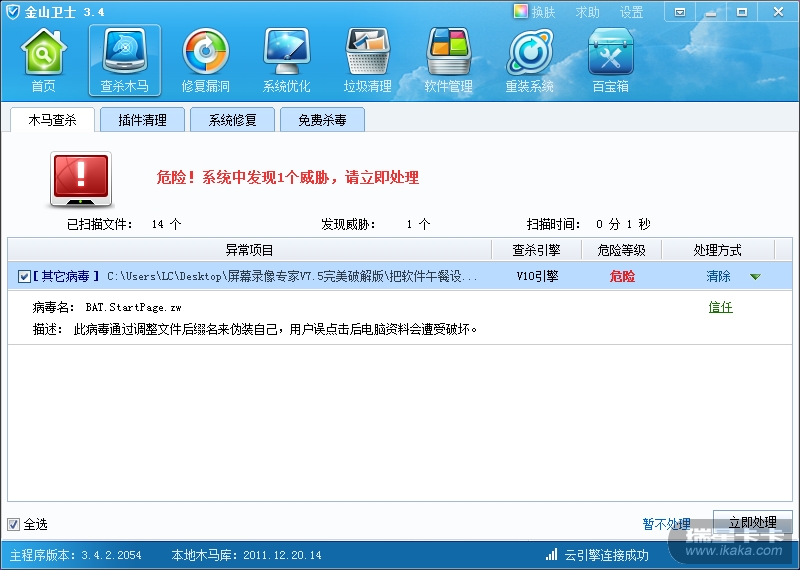This screenshot has height=570, width=800.
Task: Click the 已扫描文件 14 个 count
Action: pyautogui.click(x=124, y=224)
